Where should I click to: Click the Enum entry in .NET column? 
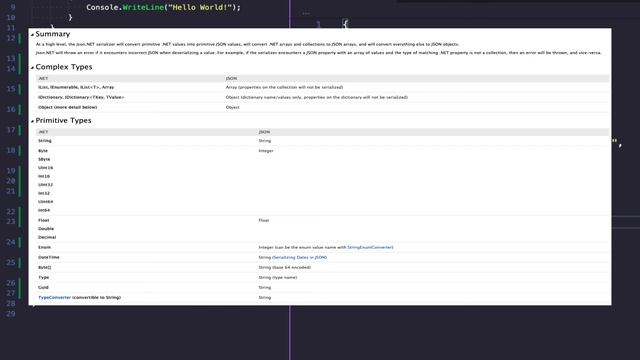click(x=44, y=247)
